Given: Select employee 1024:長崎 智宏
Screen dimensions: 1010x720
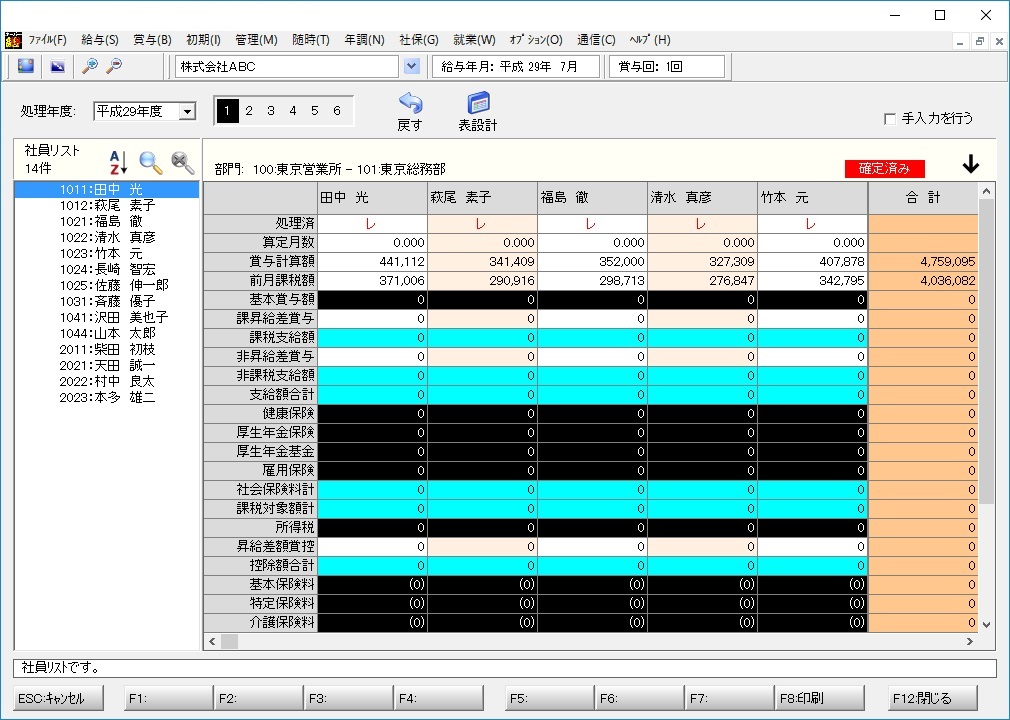Looking at the screenshot, I should (107, 269).
